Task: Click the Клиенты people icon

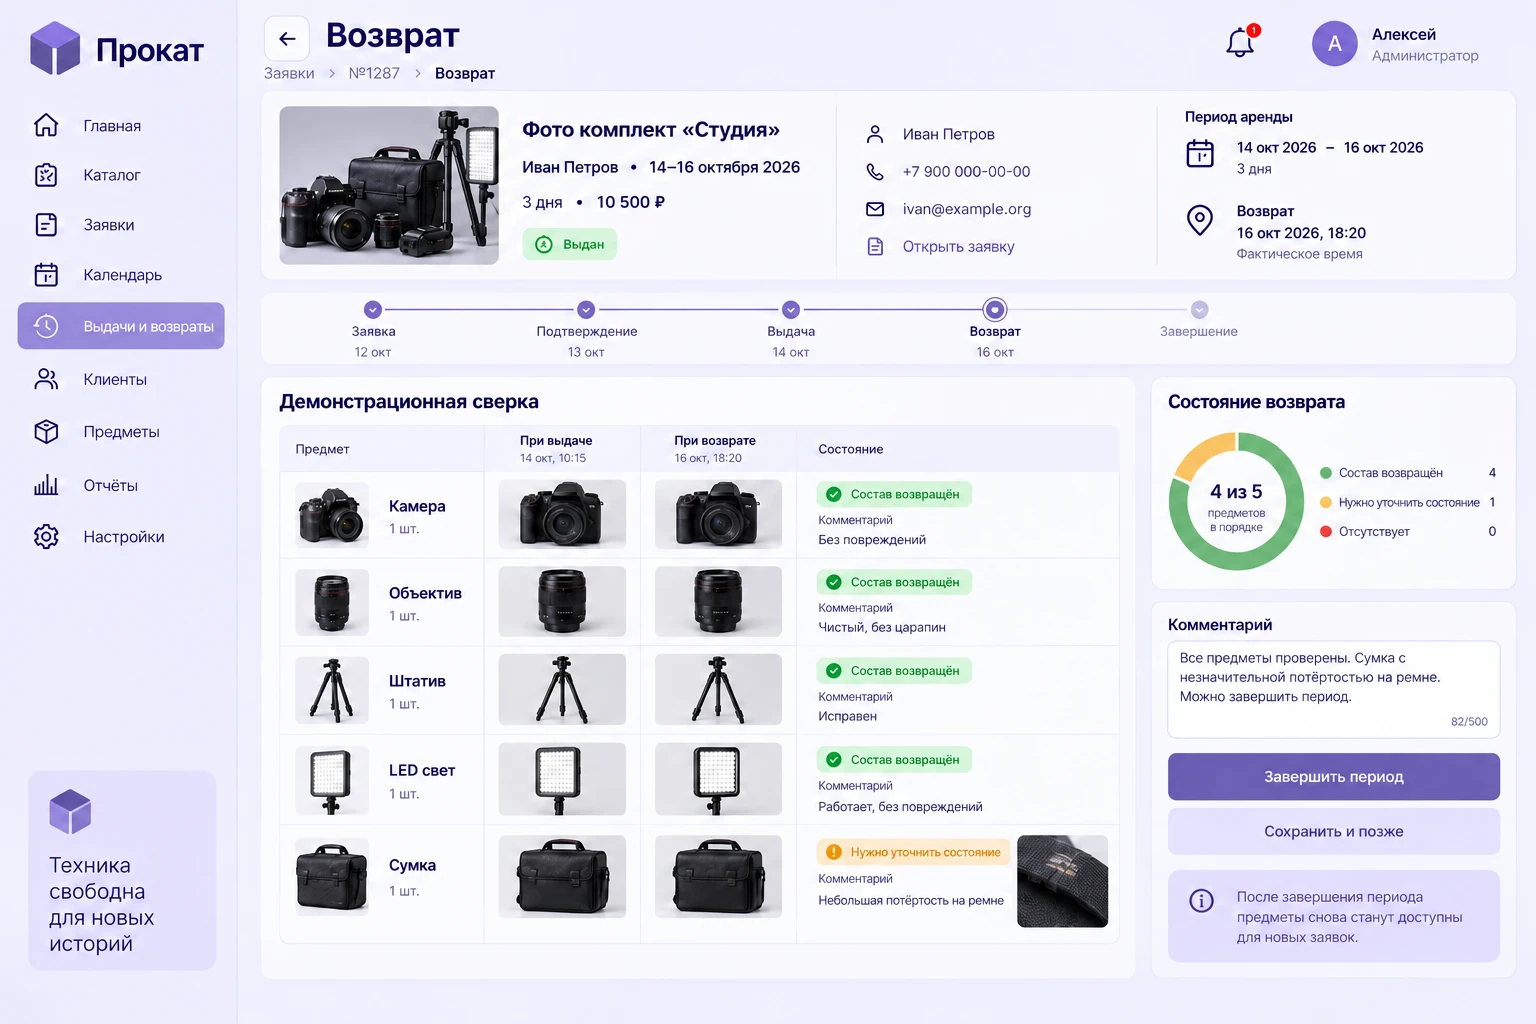Action: [46, 379]
